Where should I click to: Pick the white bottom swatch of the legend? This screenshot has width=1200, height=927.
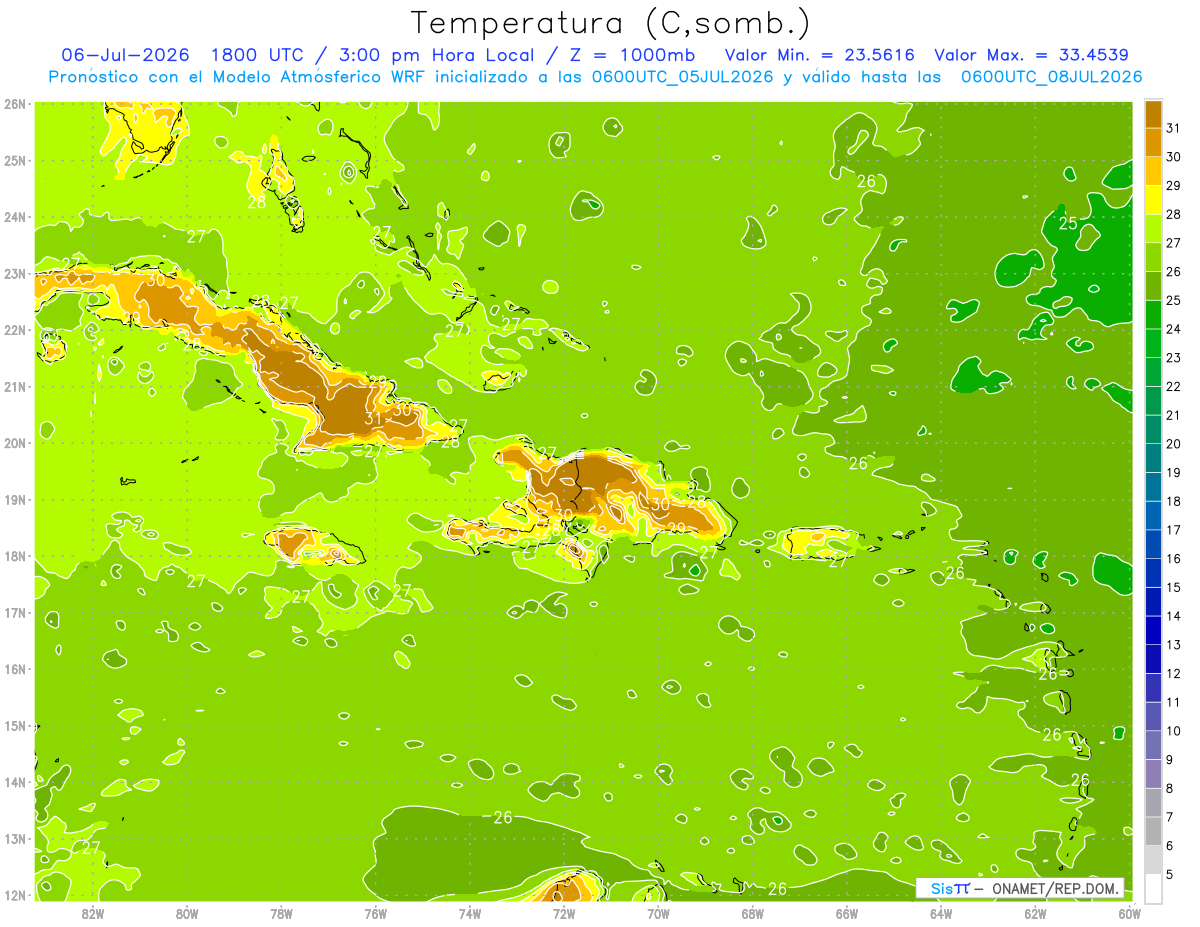click(x=1153, y=888)
